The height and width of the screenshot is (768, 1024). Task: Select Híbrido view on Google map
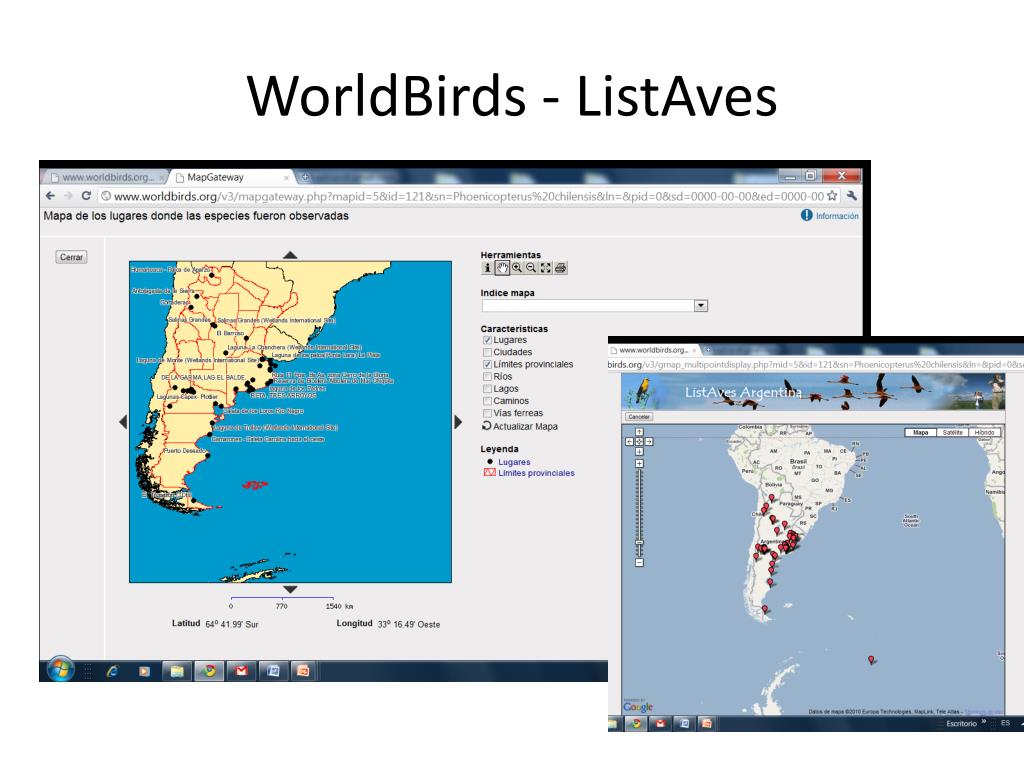coord(984,432)
